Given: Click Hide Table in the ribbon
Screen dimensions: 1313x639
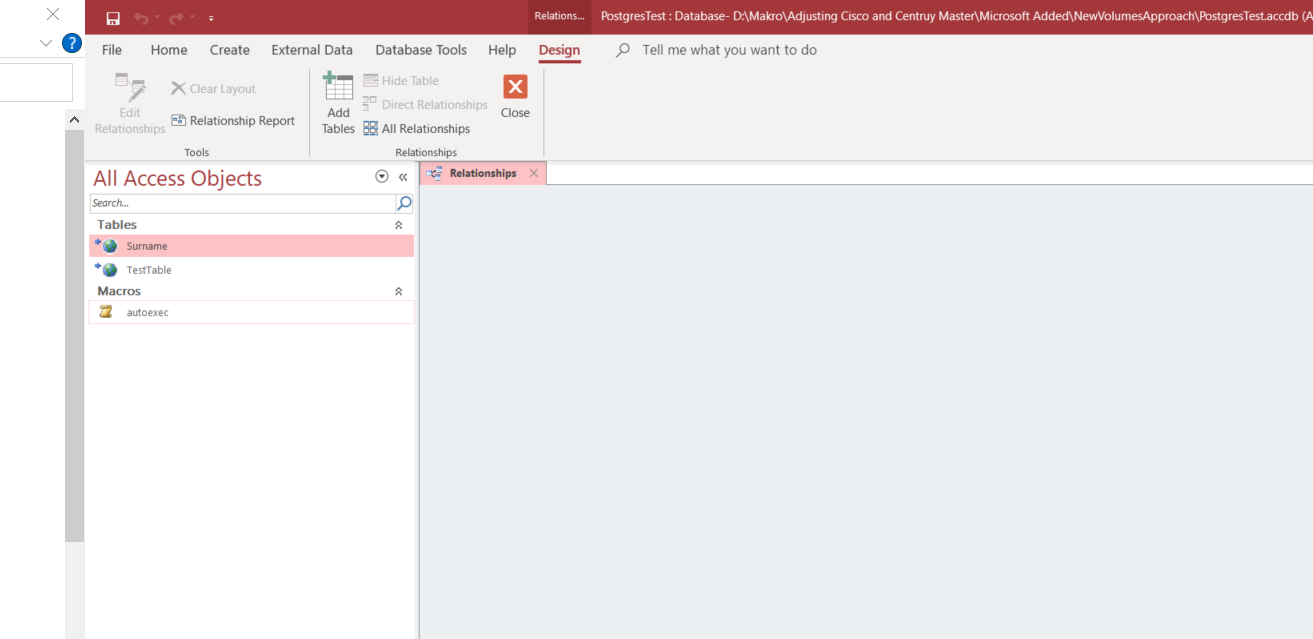Looking at the screenshot, I should 401,81.
